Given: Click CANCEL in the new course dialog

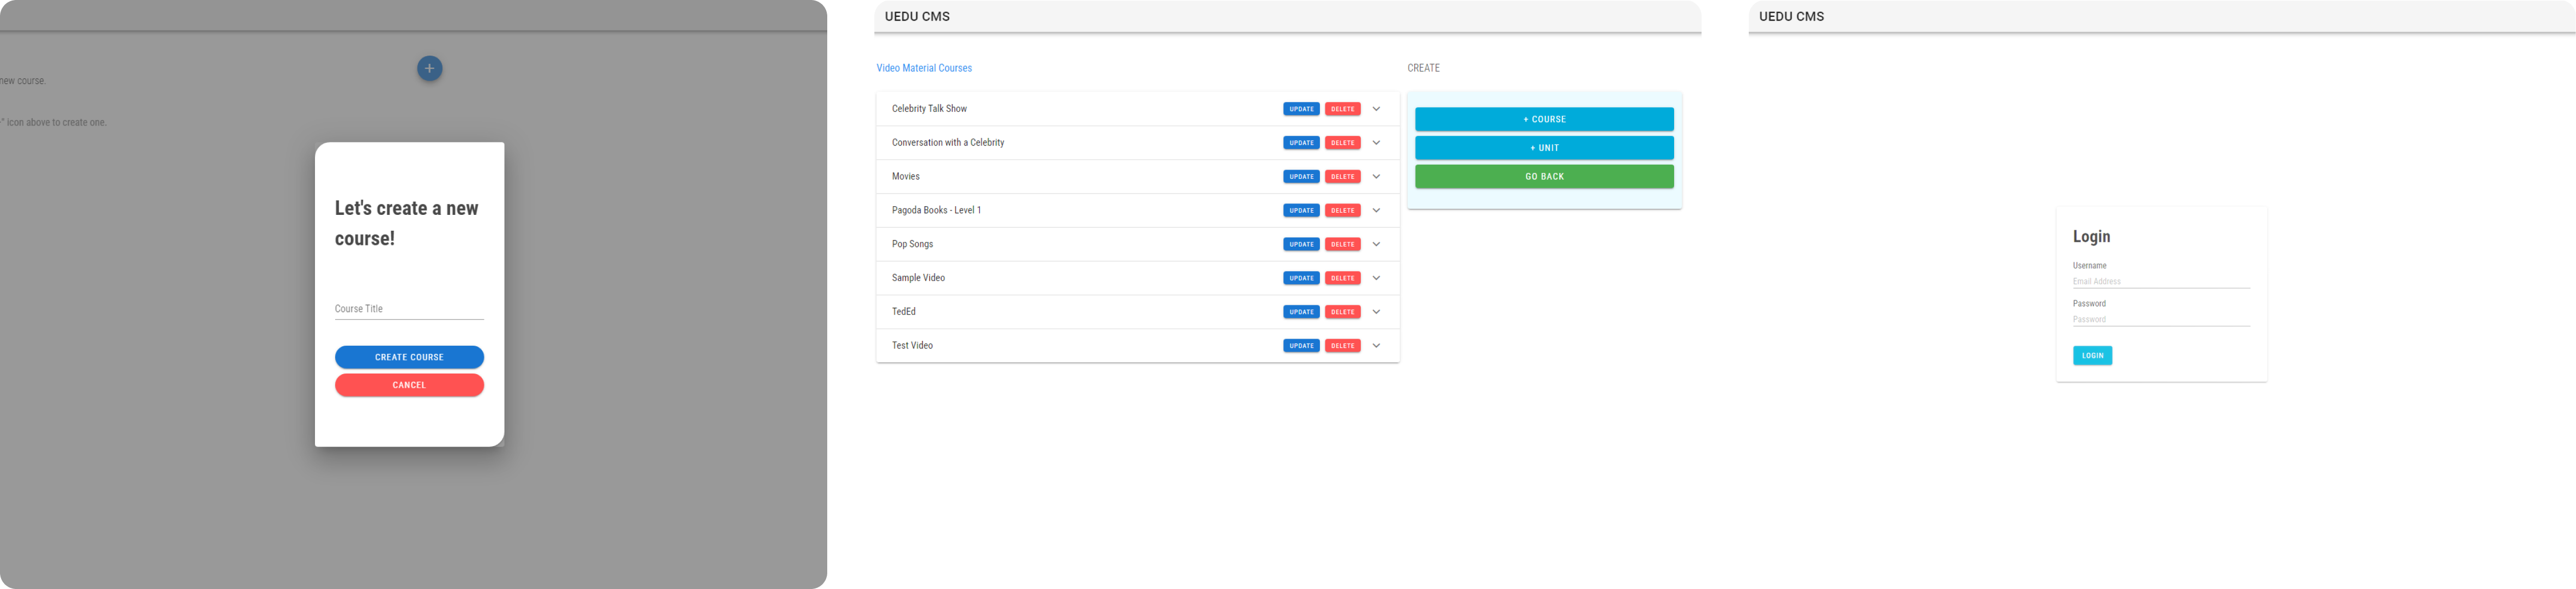Looking at the screenshot, I should [409, 385].
